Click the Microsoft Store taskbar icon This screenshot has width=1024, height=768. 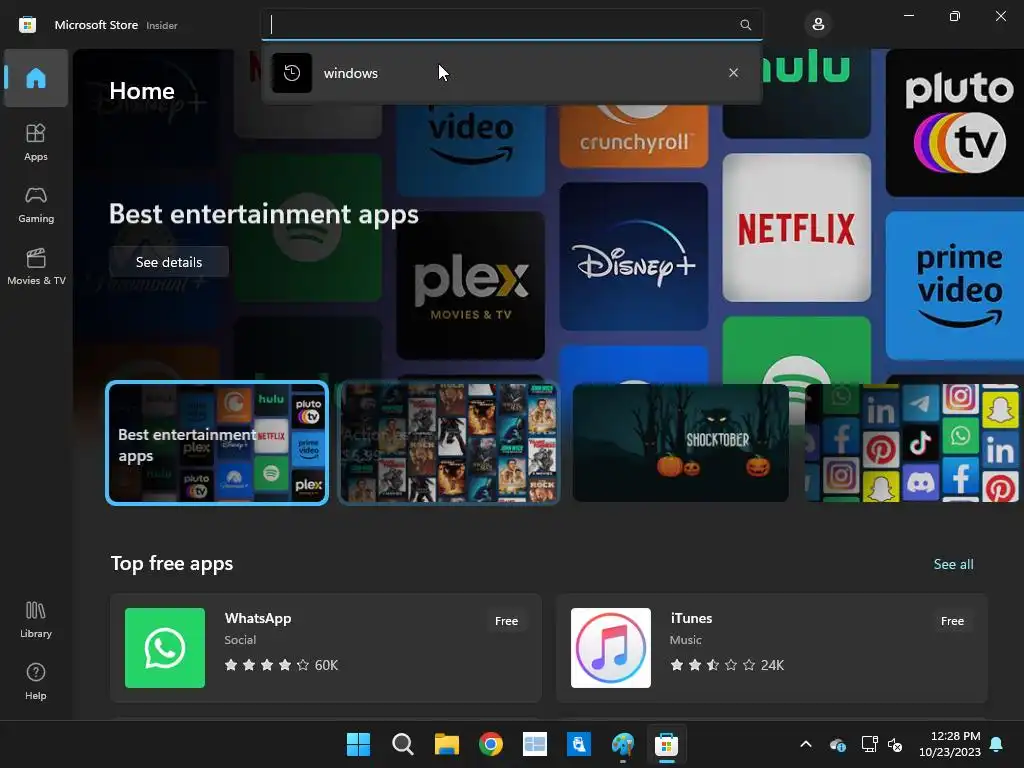[666, 744]
